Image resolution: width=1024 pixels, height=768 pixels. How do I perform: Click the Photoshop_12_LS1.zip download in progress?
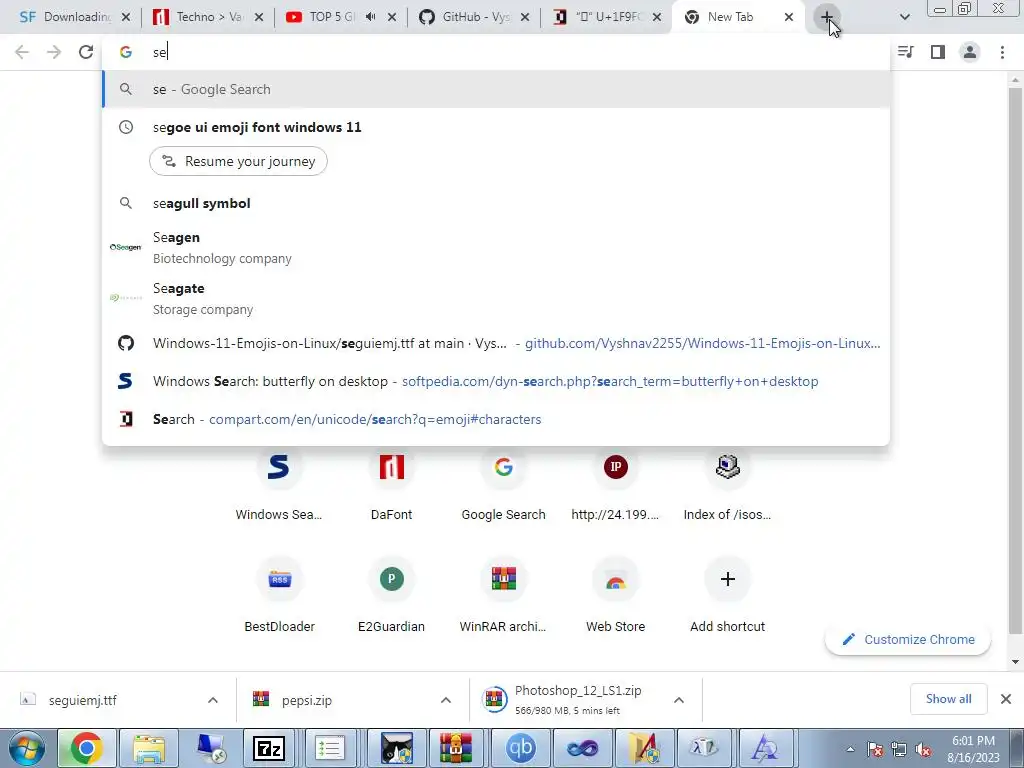[x=568, y=700]
